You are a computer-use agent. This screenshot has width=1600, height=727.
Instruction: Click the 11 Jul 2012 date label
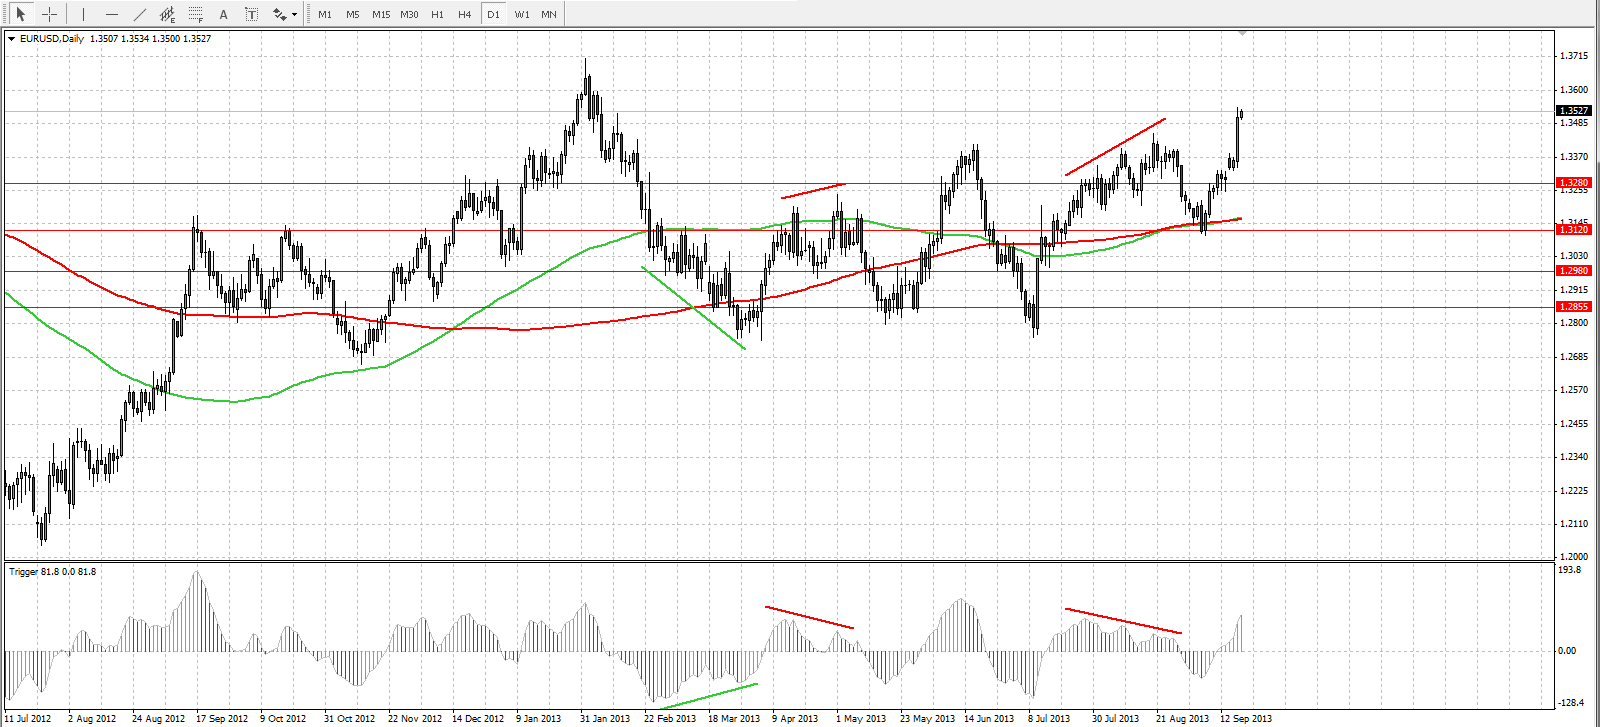click(x=26, y=718)
